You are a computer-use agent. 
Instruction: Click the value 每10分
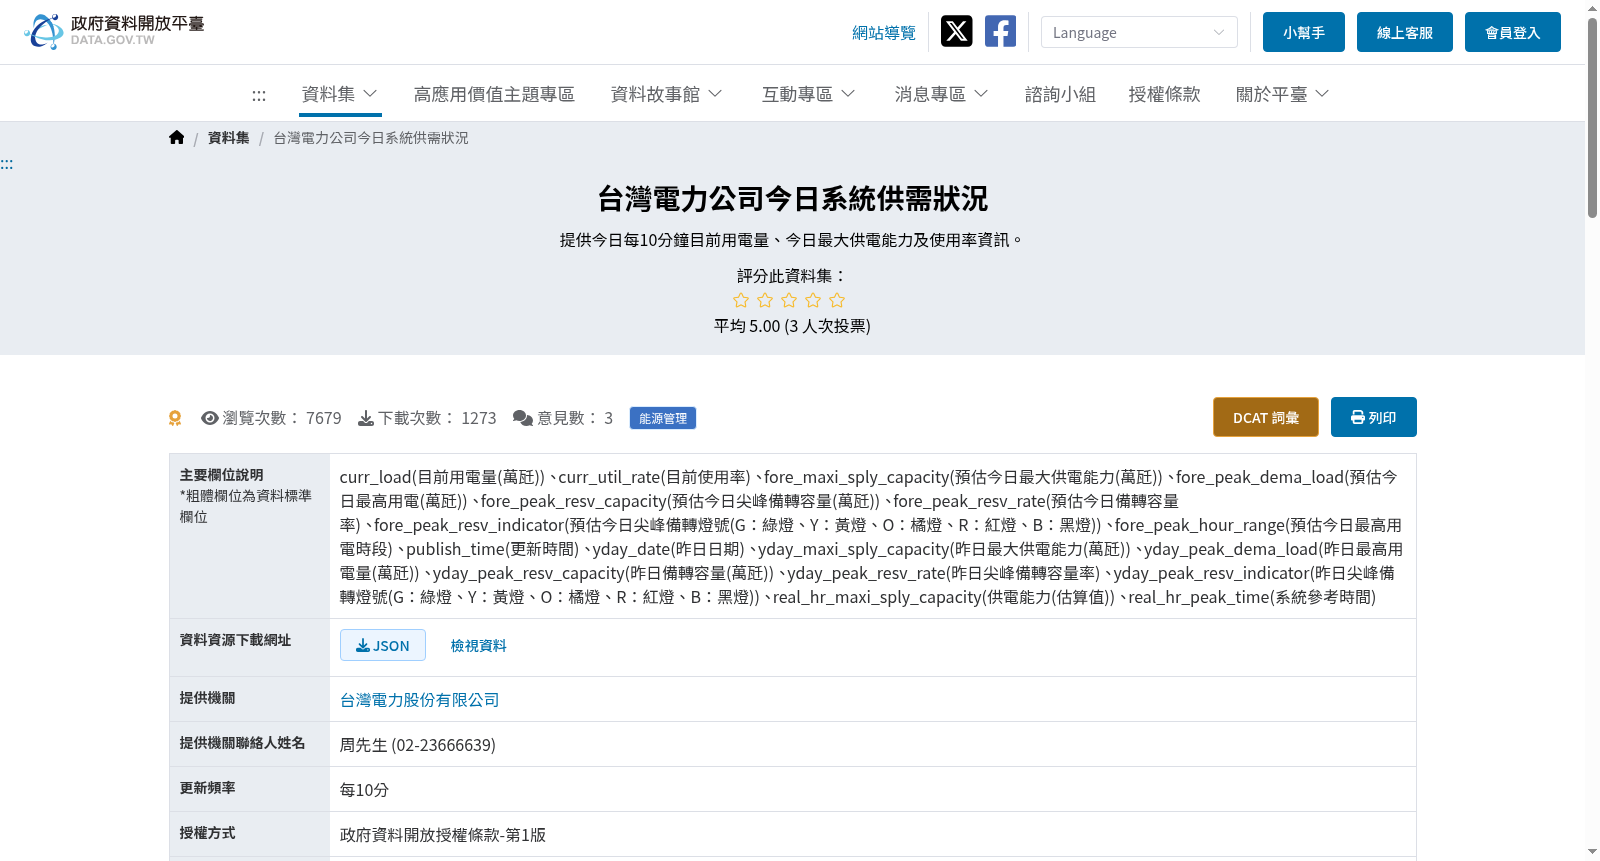364,790
